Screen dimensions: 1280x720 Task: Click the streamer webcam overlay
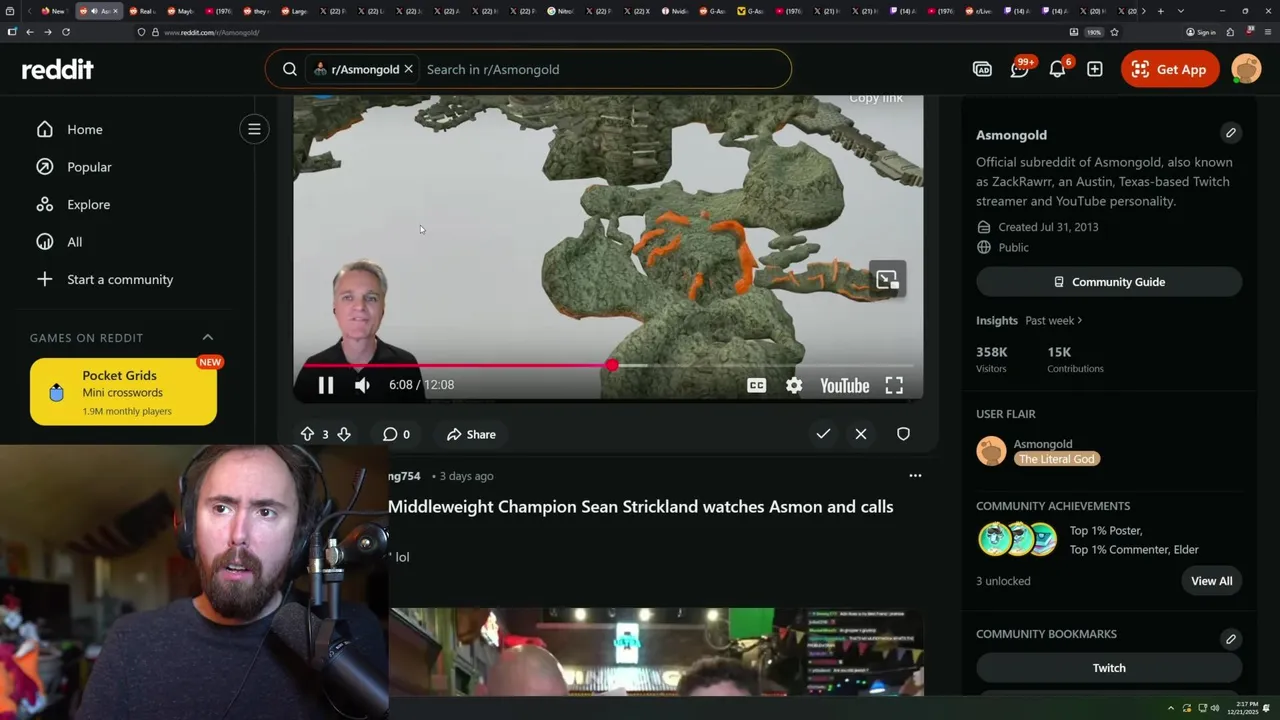tap(194, 582)
